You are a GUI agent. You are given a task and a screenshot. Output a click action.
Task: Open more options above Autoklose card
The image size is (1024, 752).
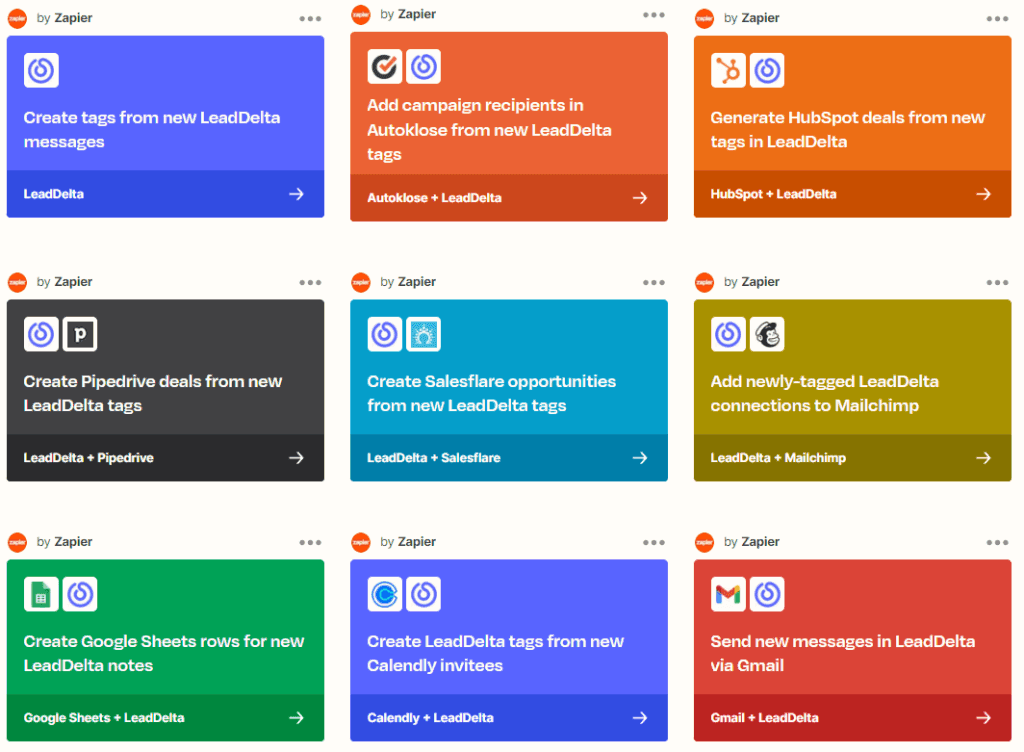[x=654, y=15]
